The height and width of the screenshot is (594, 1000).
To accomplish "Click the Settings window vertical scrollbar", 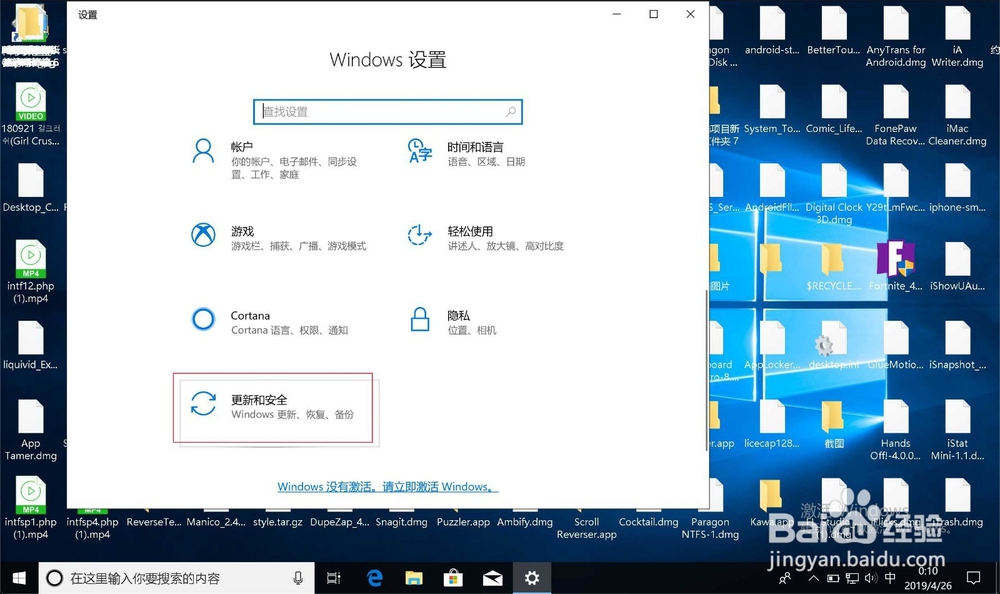I will point(706,370).
